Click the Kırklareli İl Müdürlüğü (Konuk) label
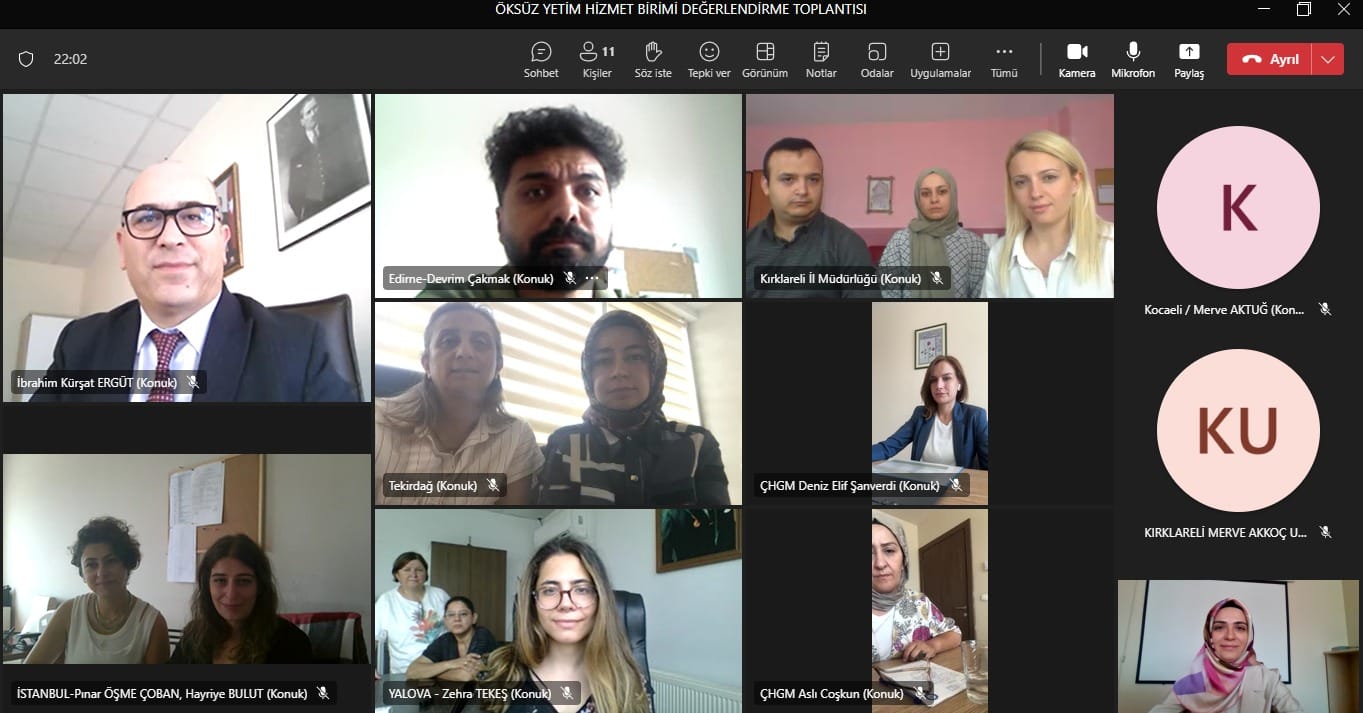1363x713 pixels. tap(840, 279)
